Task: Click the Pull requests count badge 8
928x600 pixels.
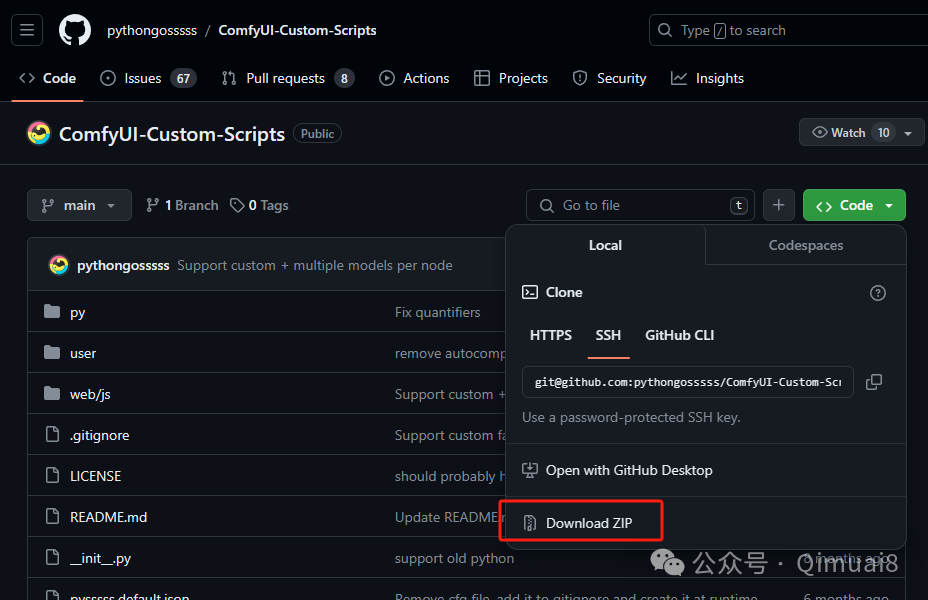Action: 344,79
